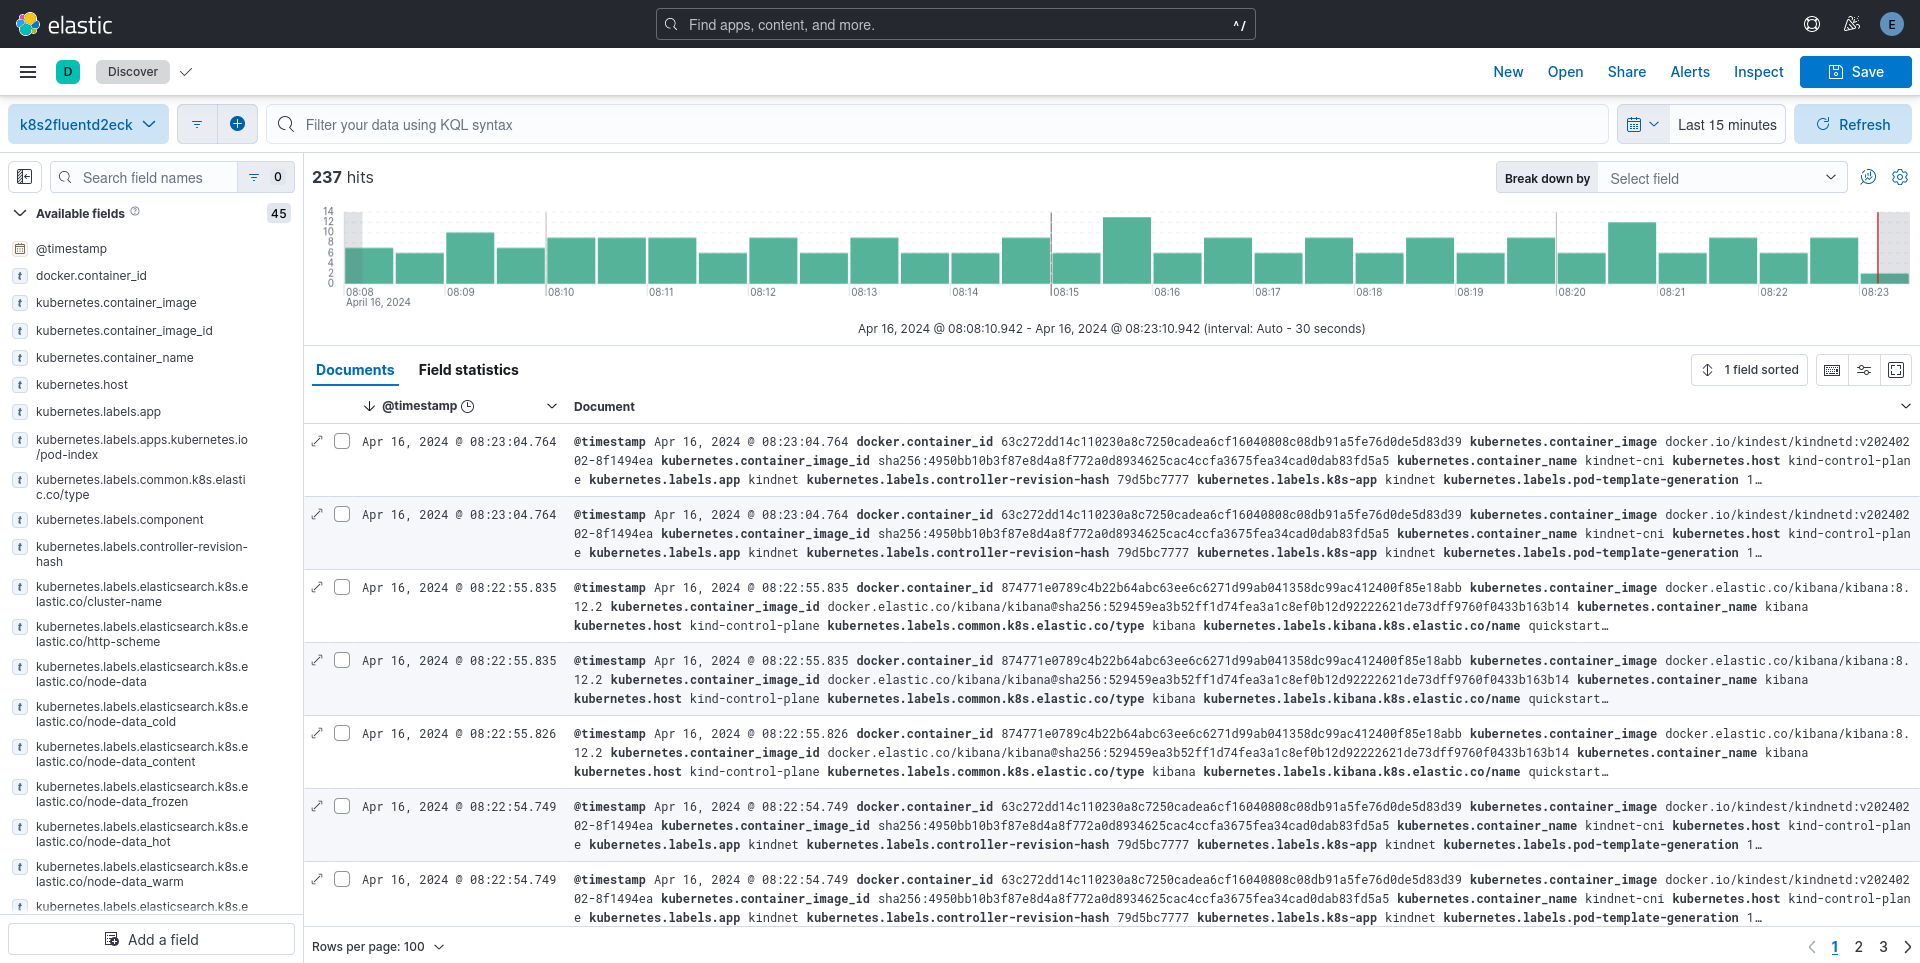This screenshot has height=963, width=1920.
Task: Open the help menu icon in header
Action: tap(1812, 24)
